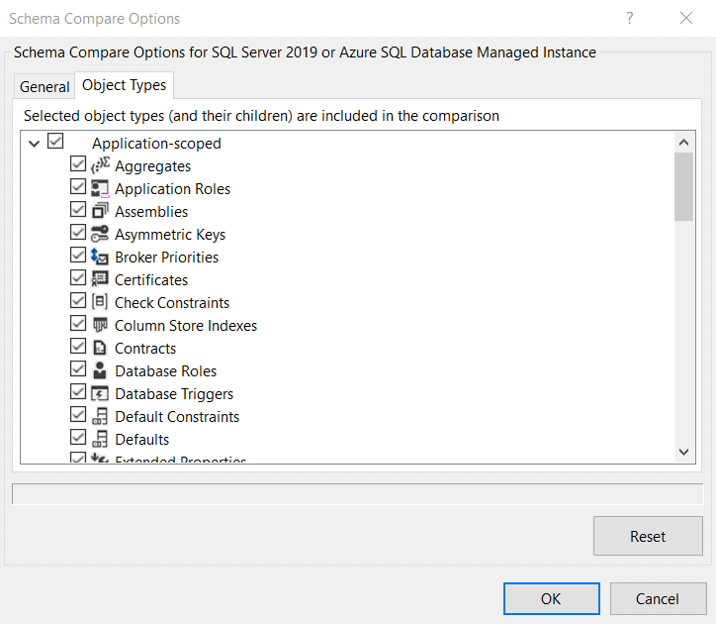Toggle the Default Constraints checkbox
This screenshot has height=624, width=716.
78,414
